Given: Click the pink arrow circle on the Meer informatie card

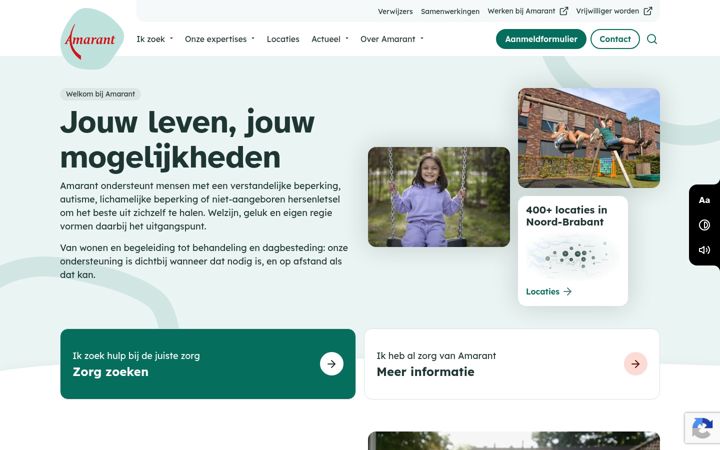Looking at the screenshot, I should tap(636, 364).
